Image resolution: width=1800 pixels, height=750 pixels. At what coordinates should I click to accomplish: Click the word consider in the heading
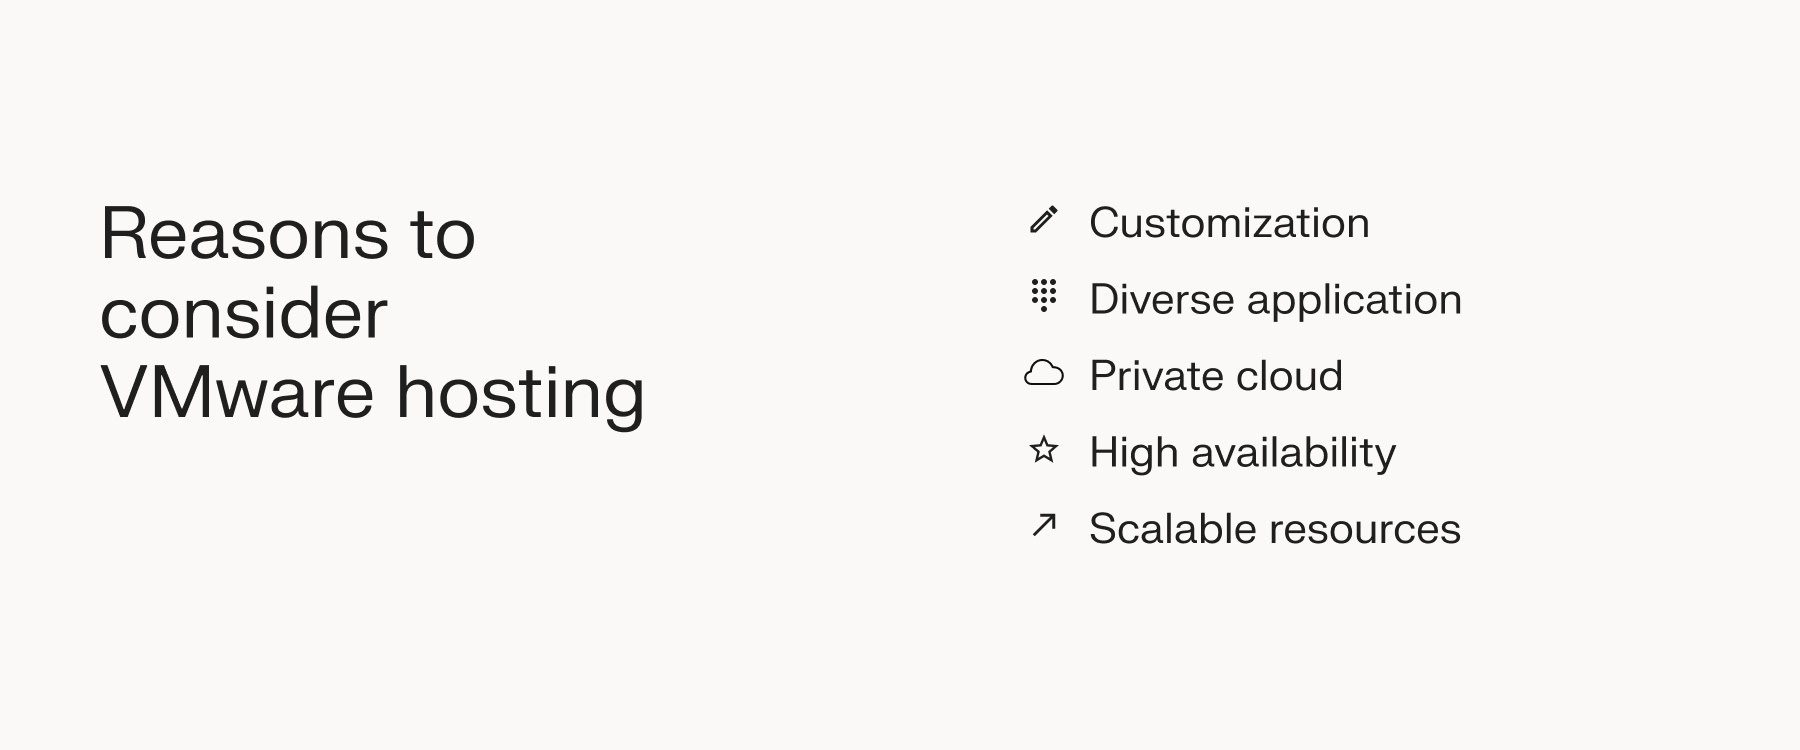click(x=243, y=314)
